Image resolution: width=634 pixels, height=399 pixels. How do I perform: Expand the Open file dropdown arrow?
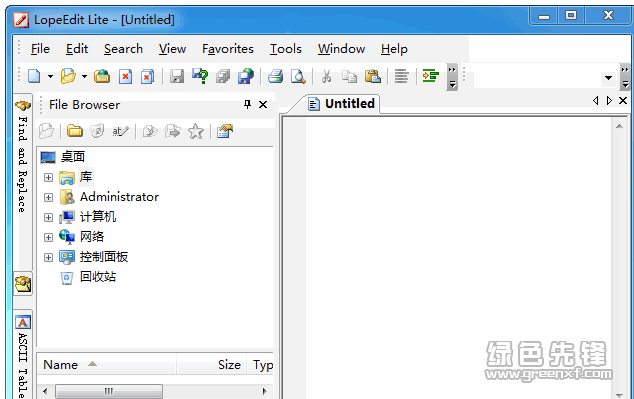coord(84,76)
